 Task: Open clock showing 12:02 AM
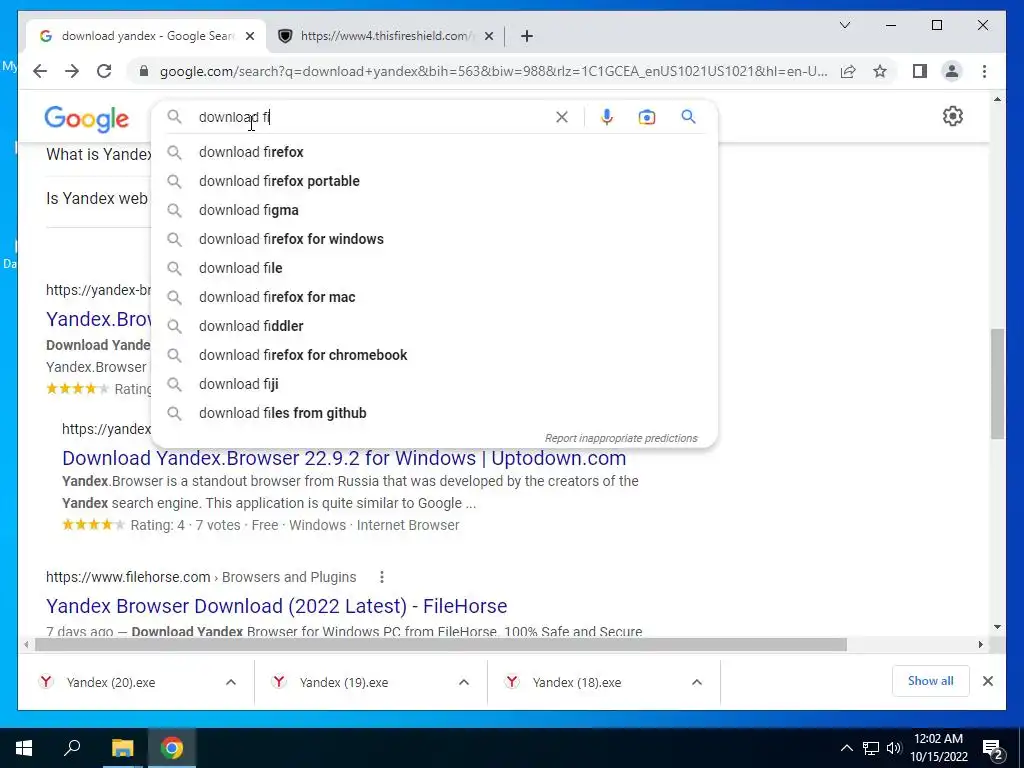[938, 748]
